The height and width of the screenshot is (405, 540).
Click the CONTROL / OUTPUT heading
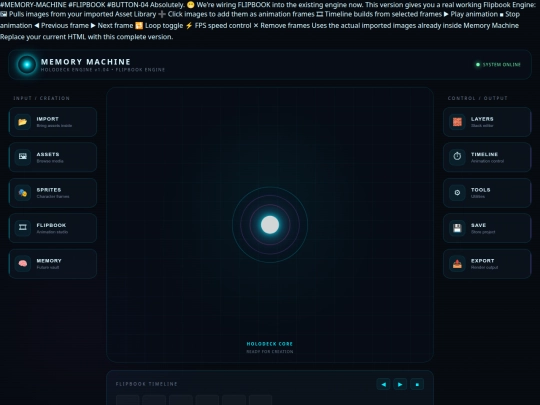coord(478,98)
